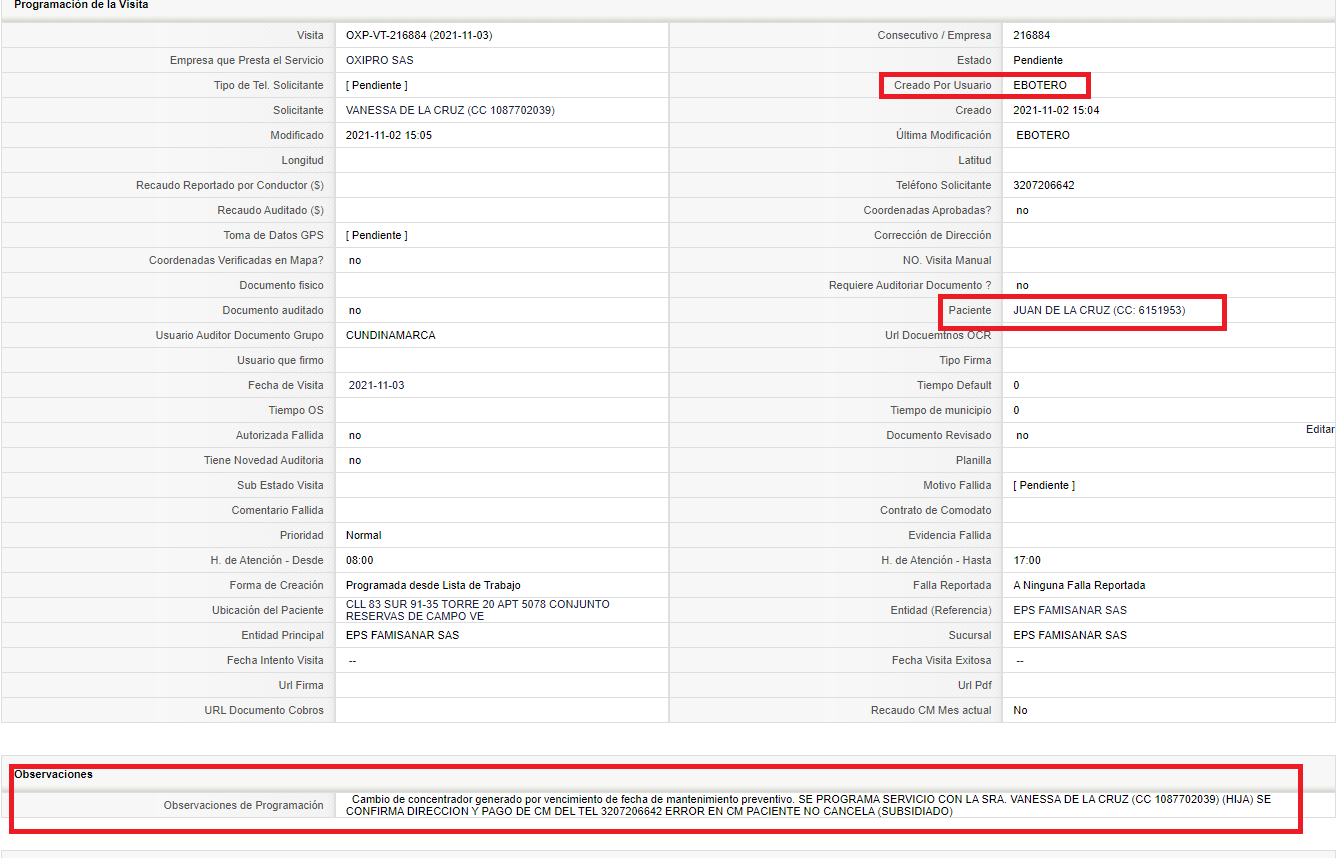The image size is (1336, 858).
Task: Click Sucursal value EPS FAMISANAR SAS
Action: (1070, 635)
